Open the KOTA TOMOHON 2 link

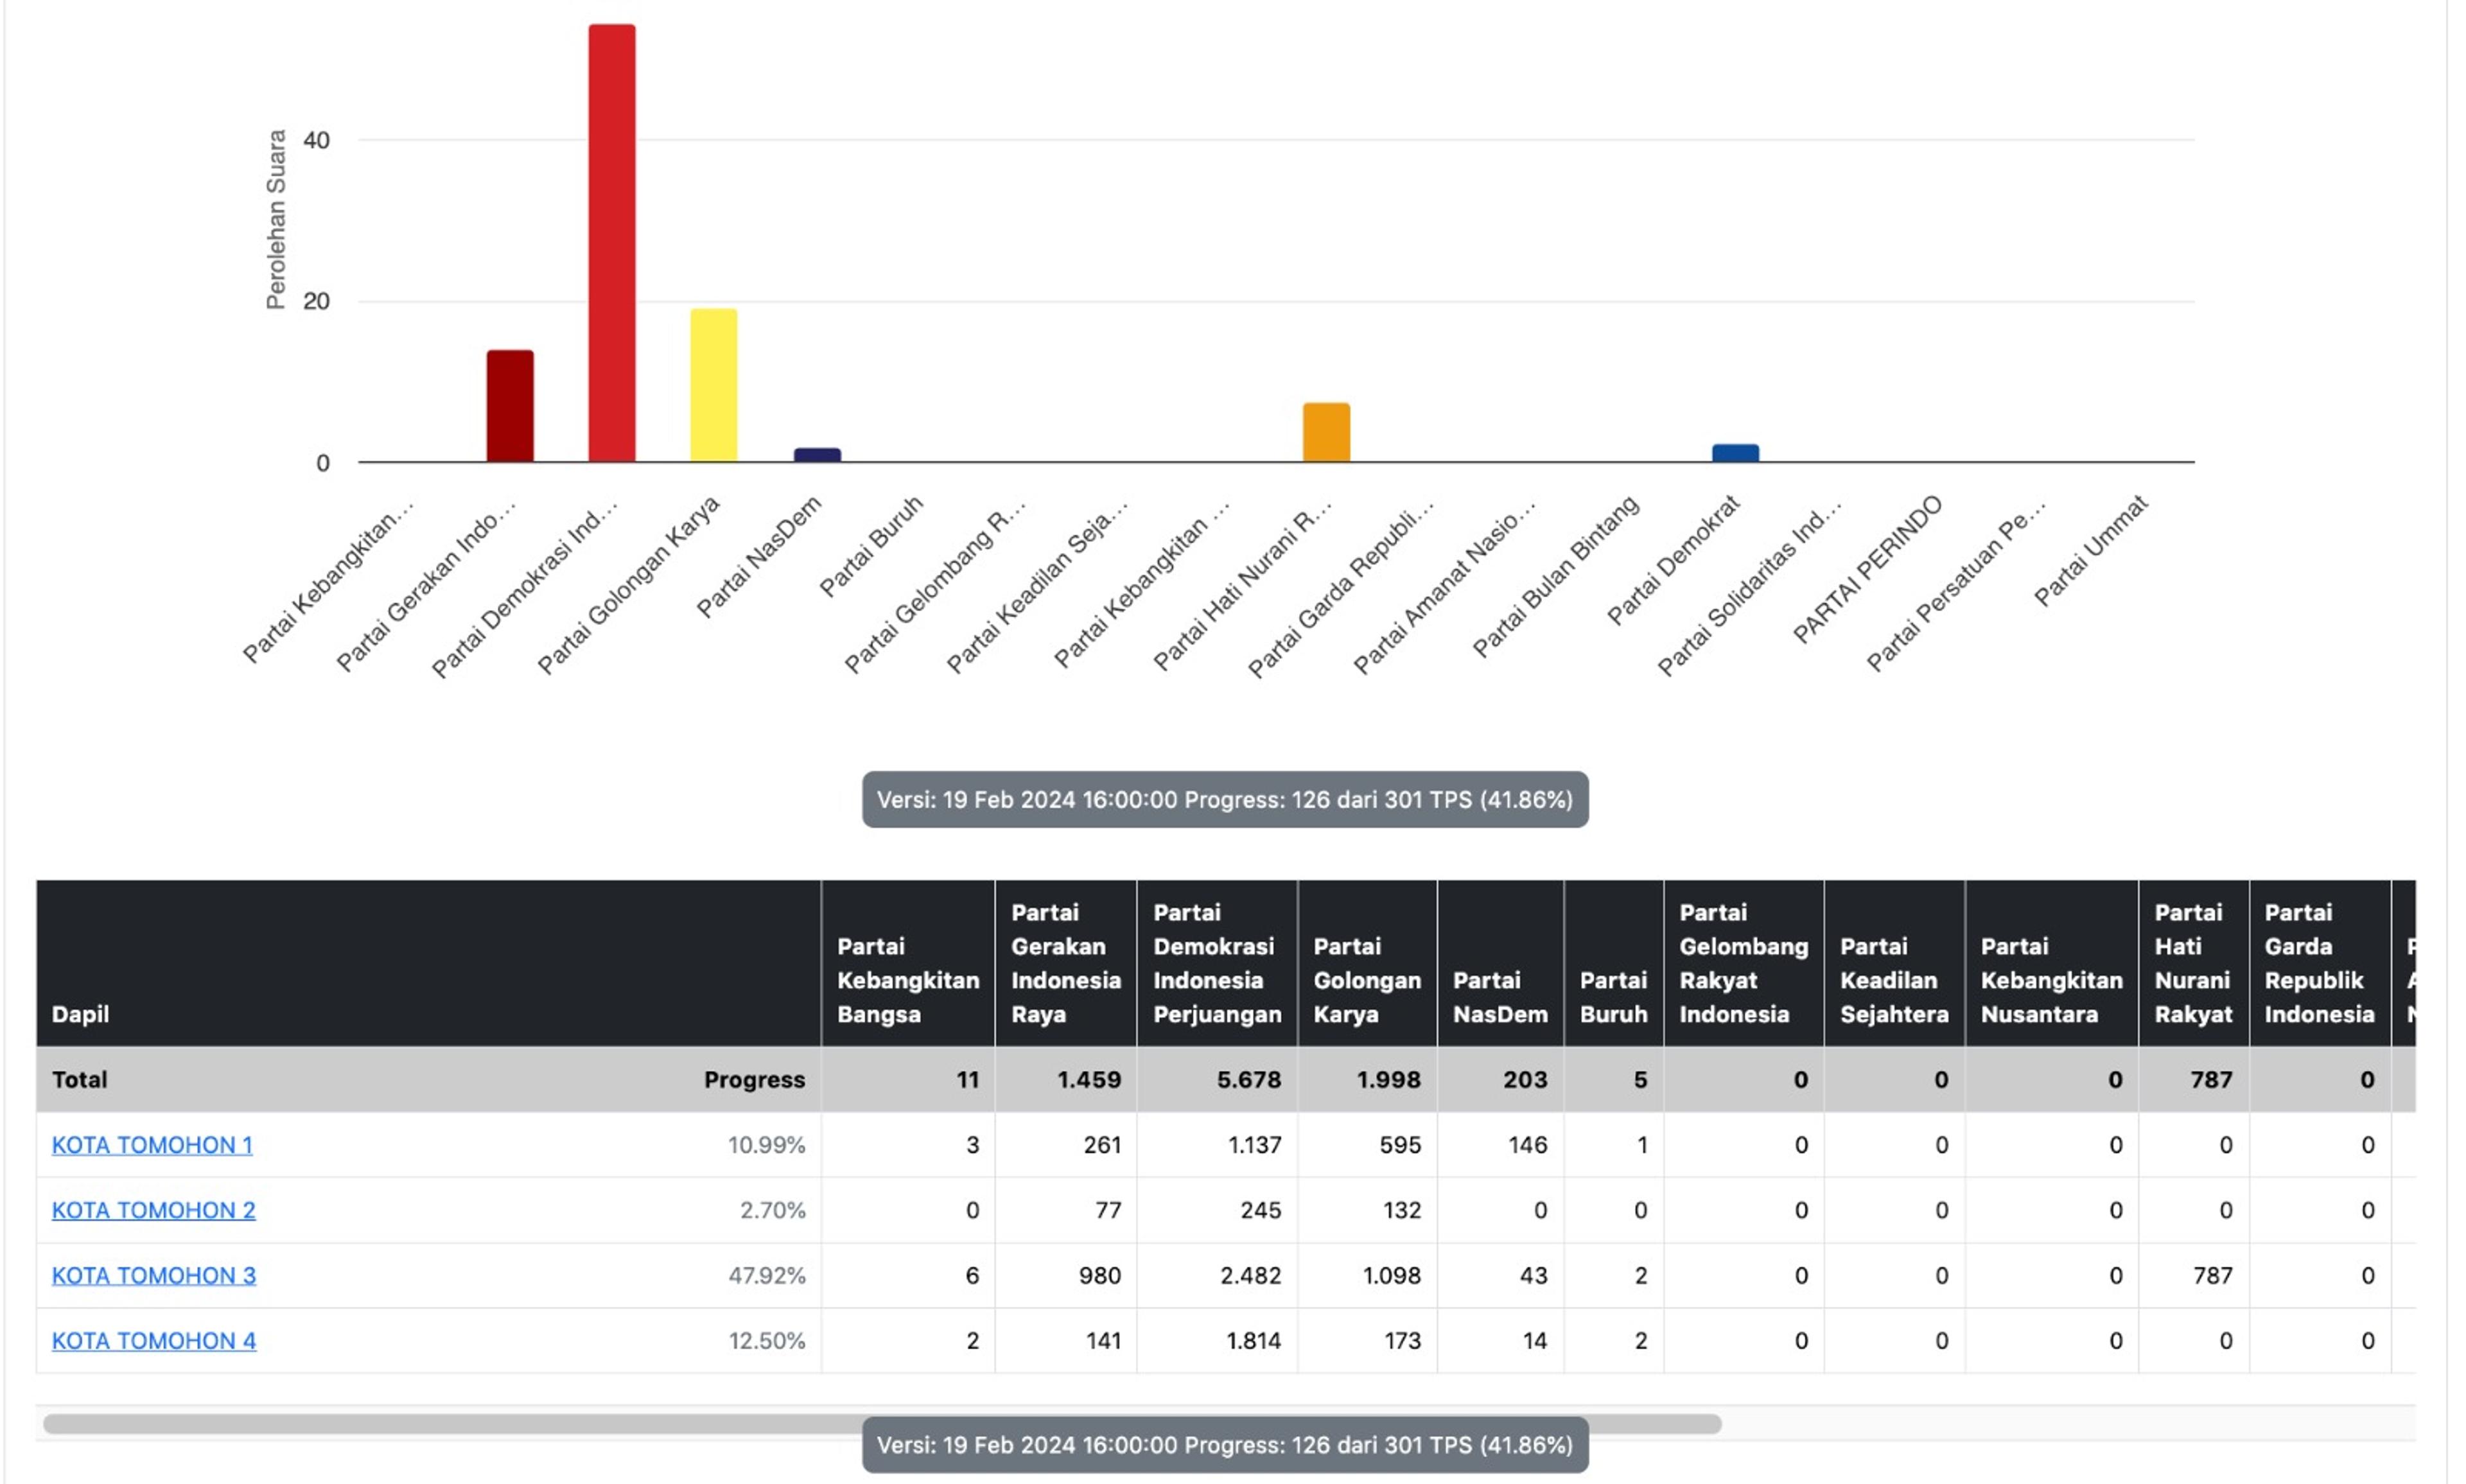[x=153, y=1210]
